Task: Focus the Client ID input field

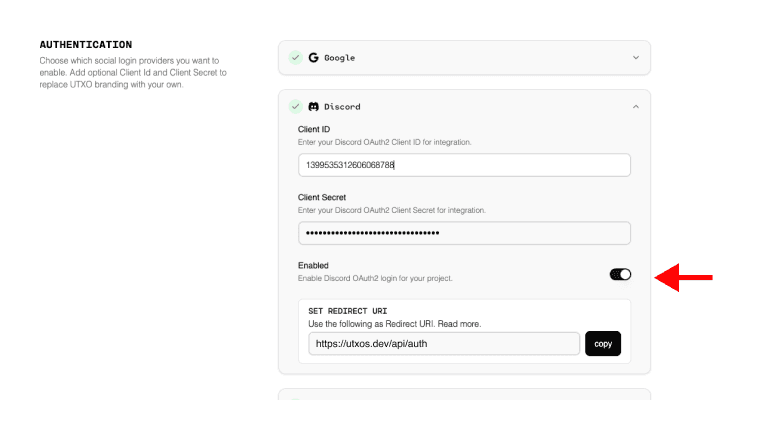Action: click(x=464, y=165)
